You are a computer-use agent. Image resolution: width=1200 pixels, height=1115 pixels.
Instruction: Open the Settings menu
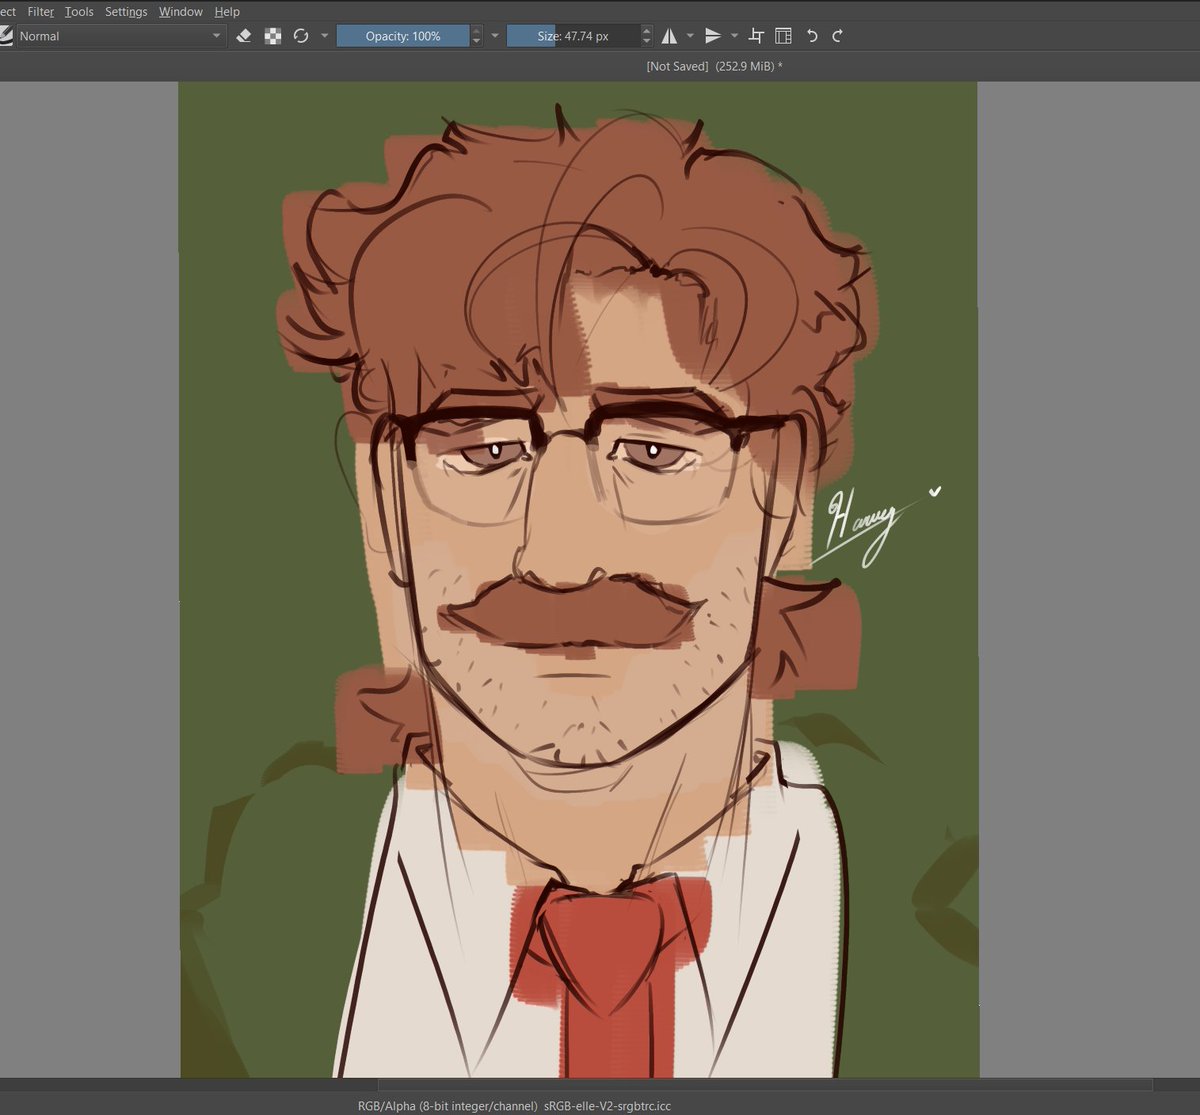[126, 12]
